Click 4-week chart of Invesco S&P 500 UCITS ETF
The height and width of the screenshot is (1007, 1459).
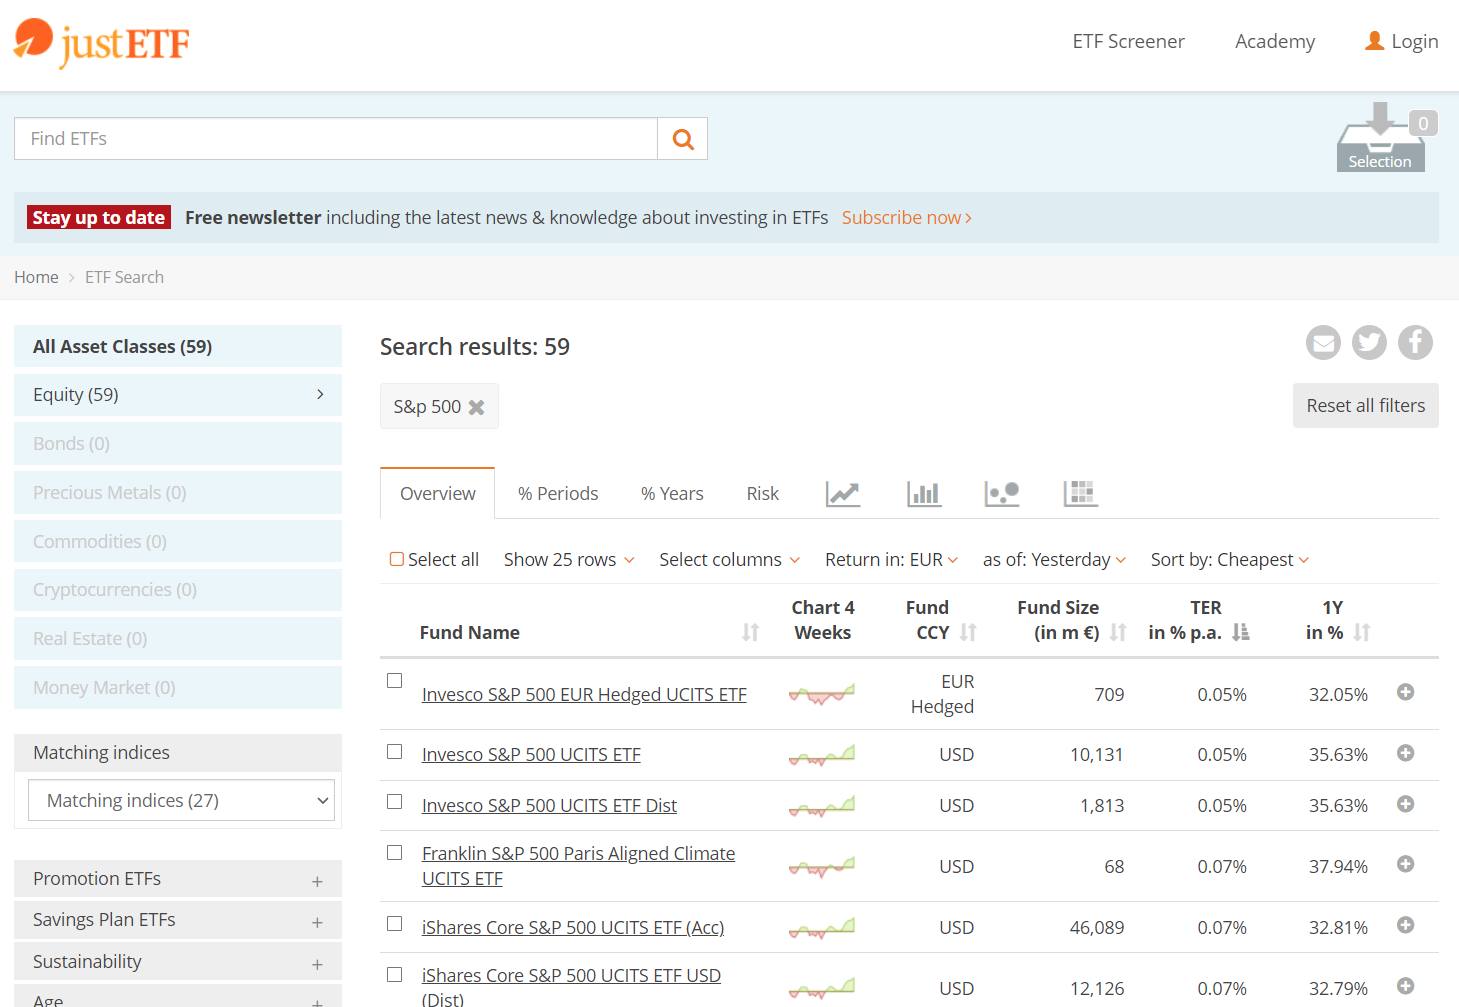pos(822,755)
